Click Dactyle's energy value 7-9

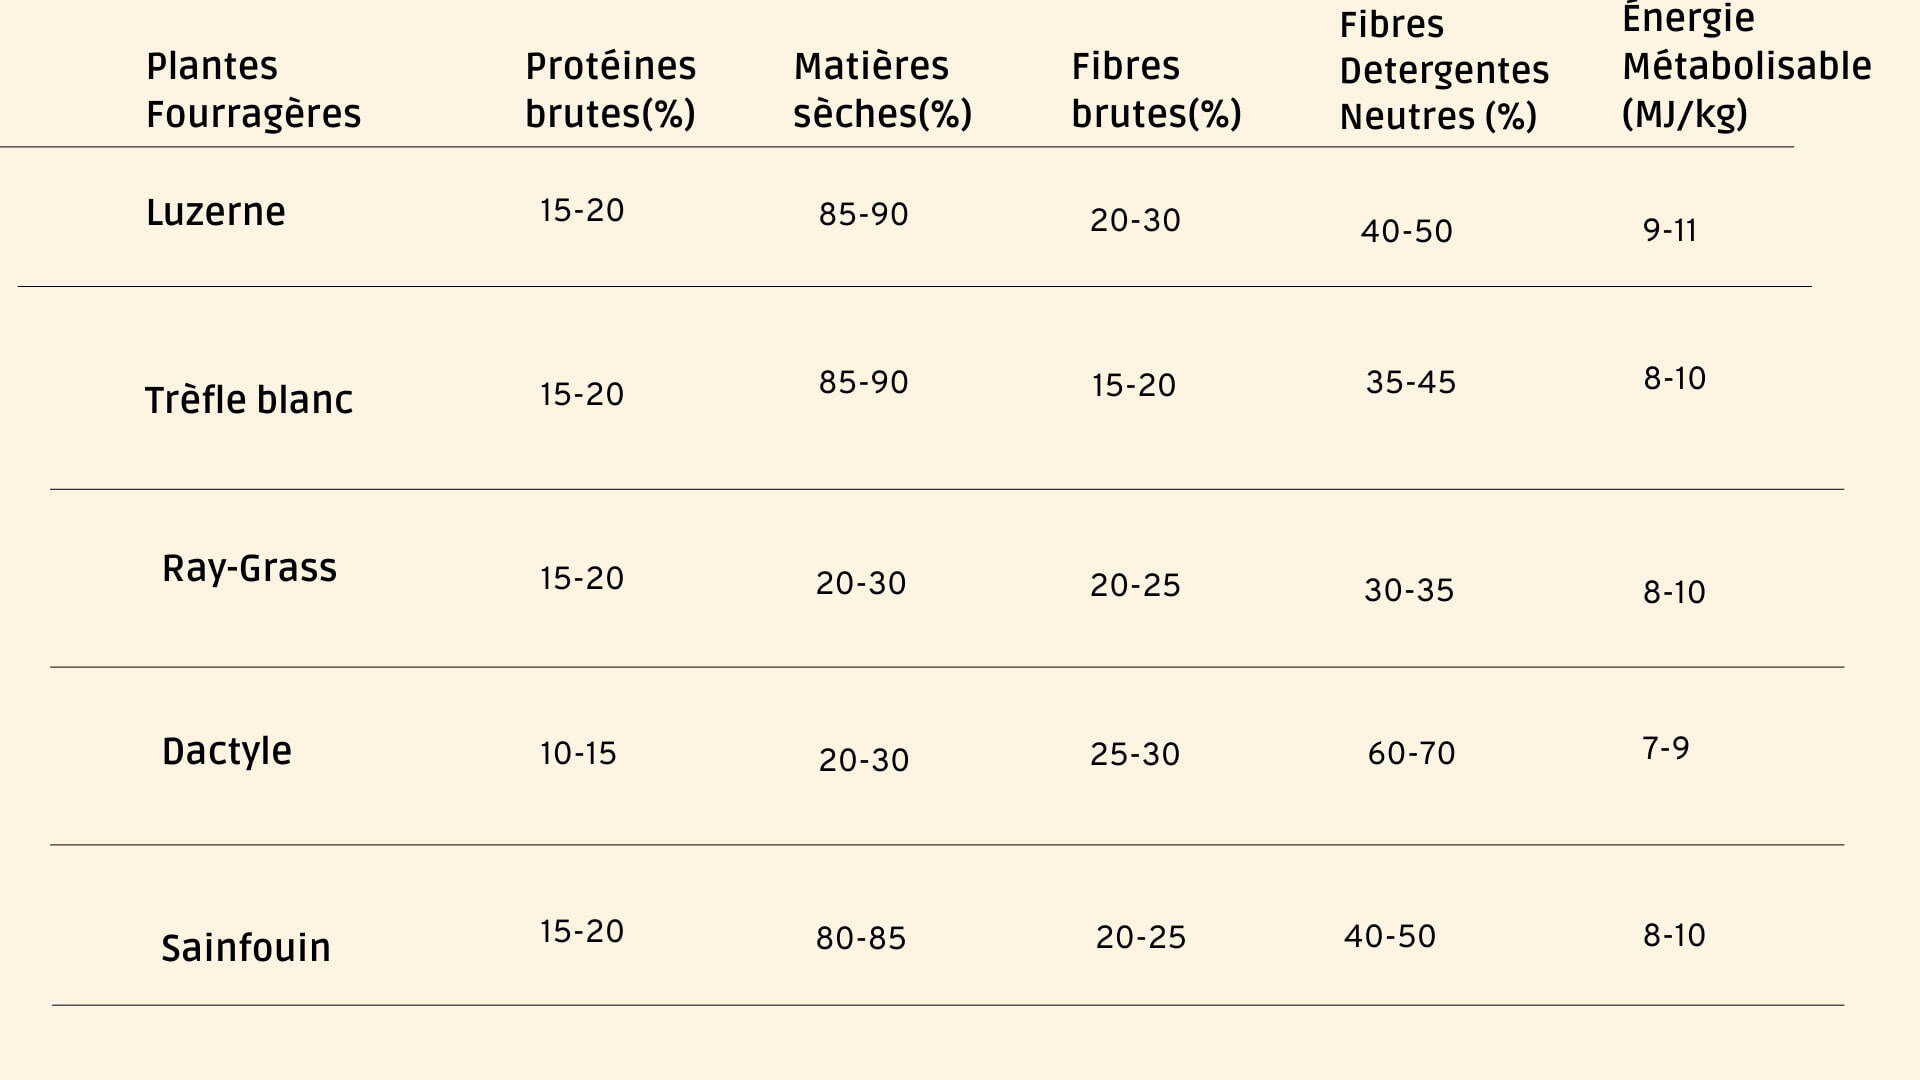[1666, 748]
